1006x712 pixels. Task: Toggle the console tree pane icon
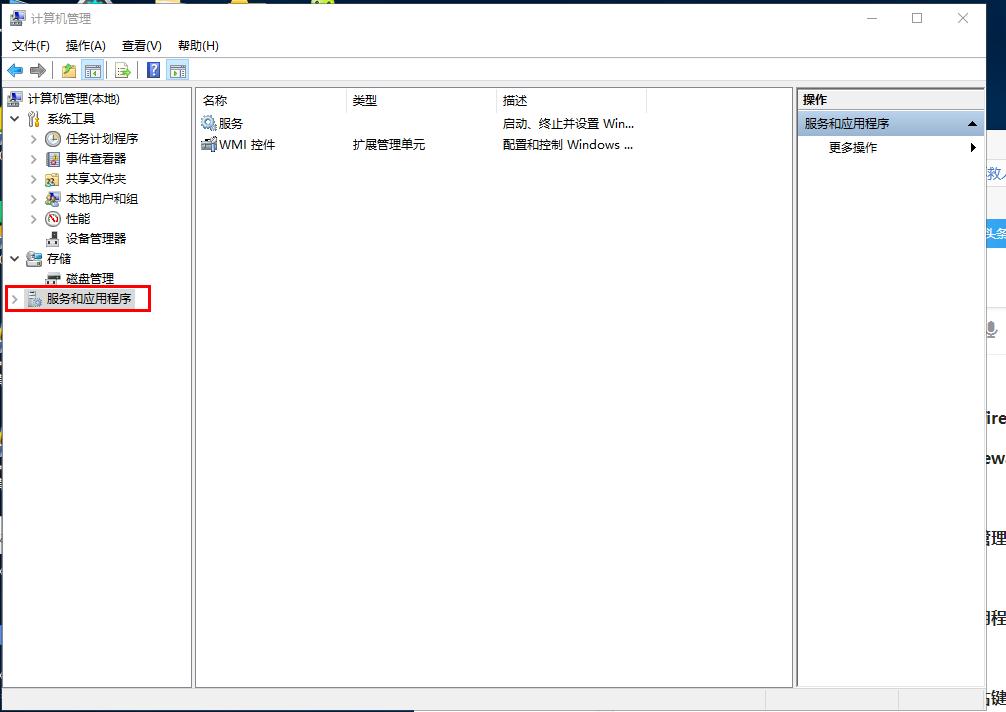tap(93, 69)
